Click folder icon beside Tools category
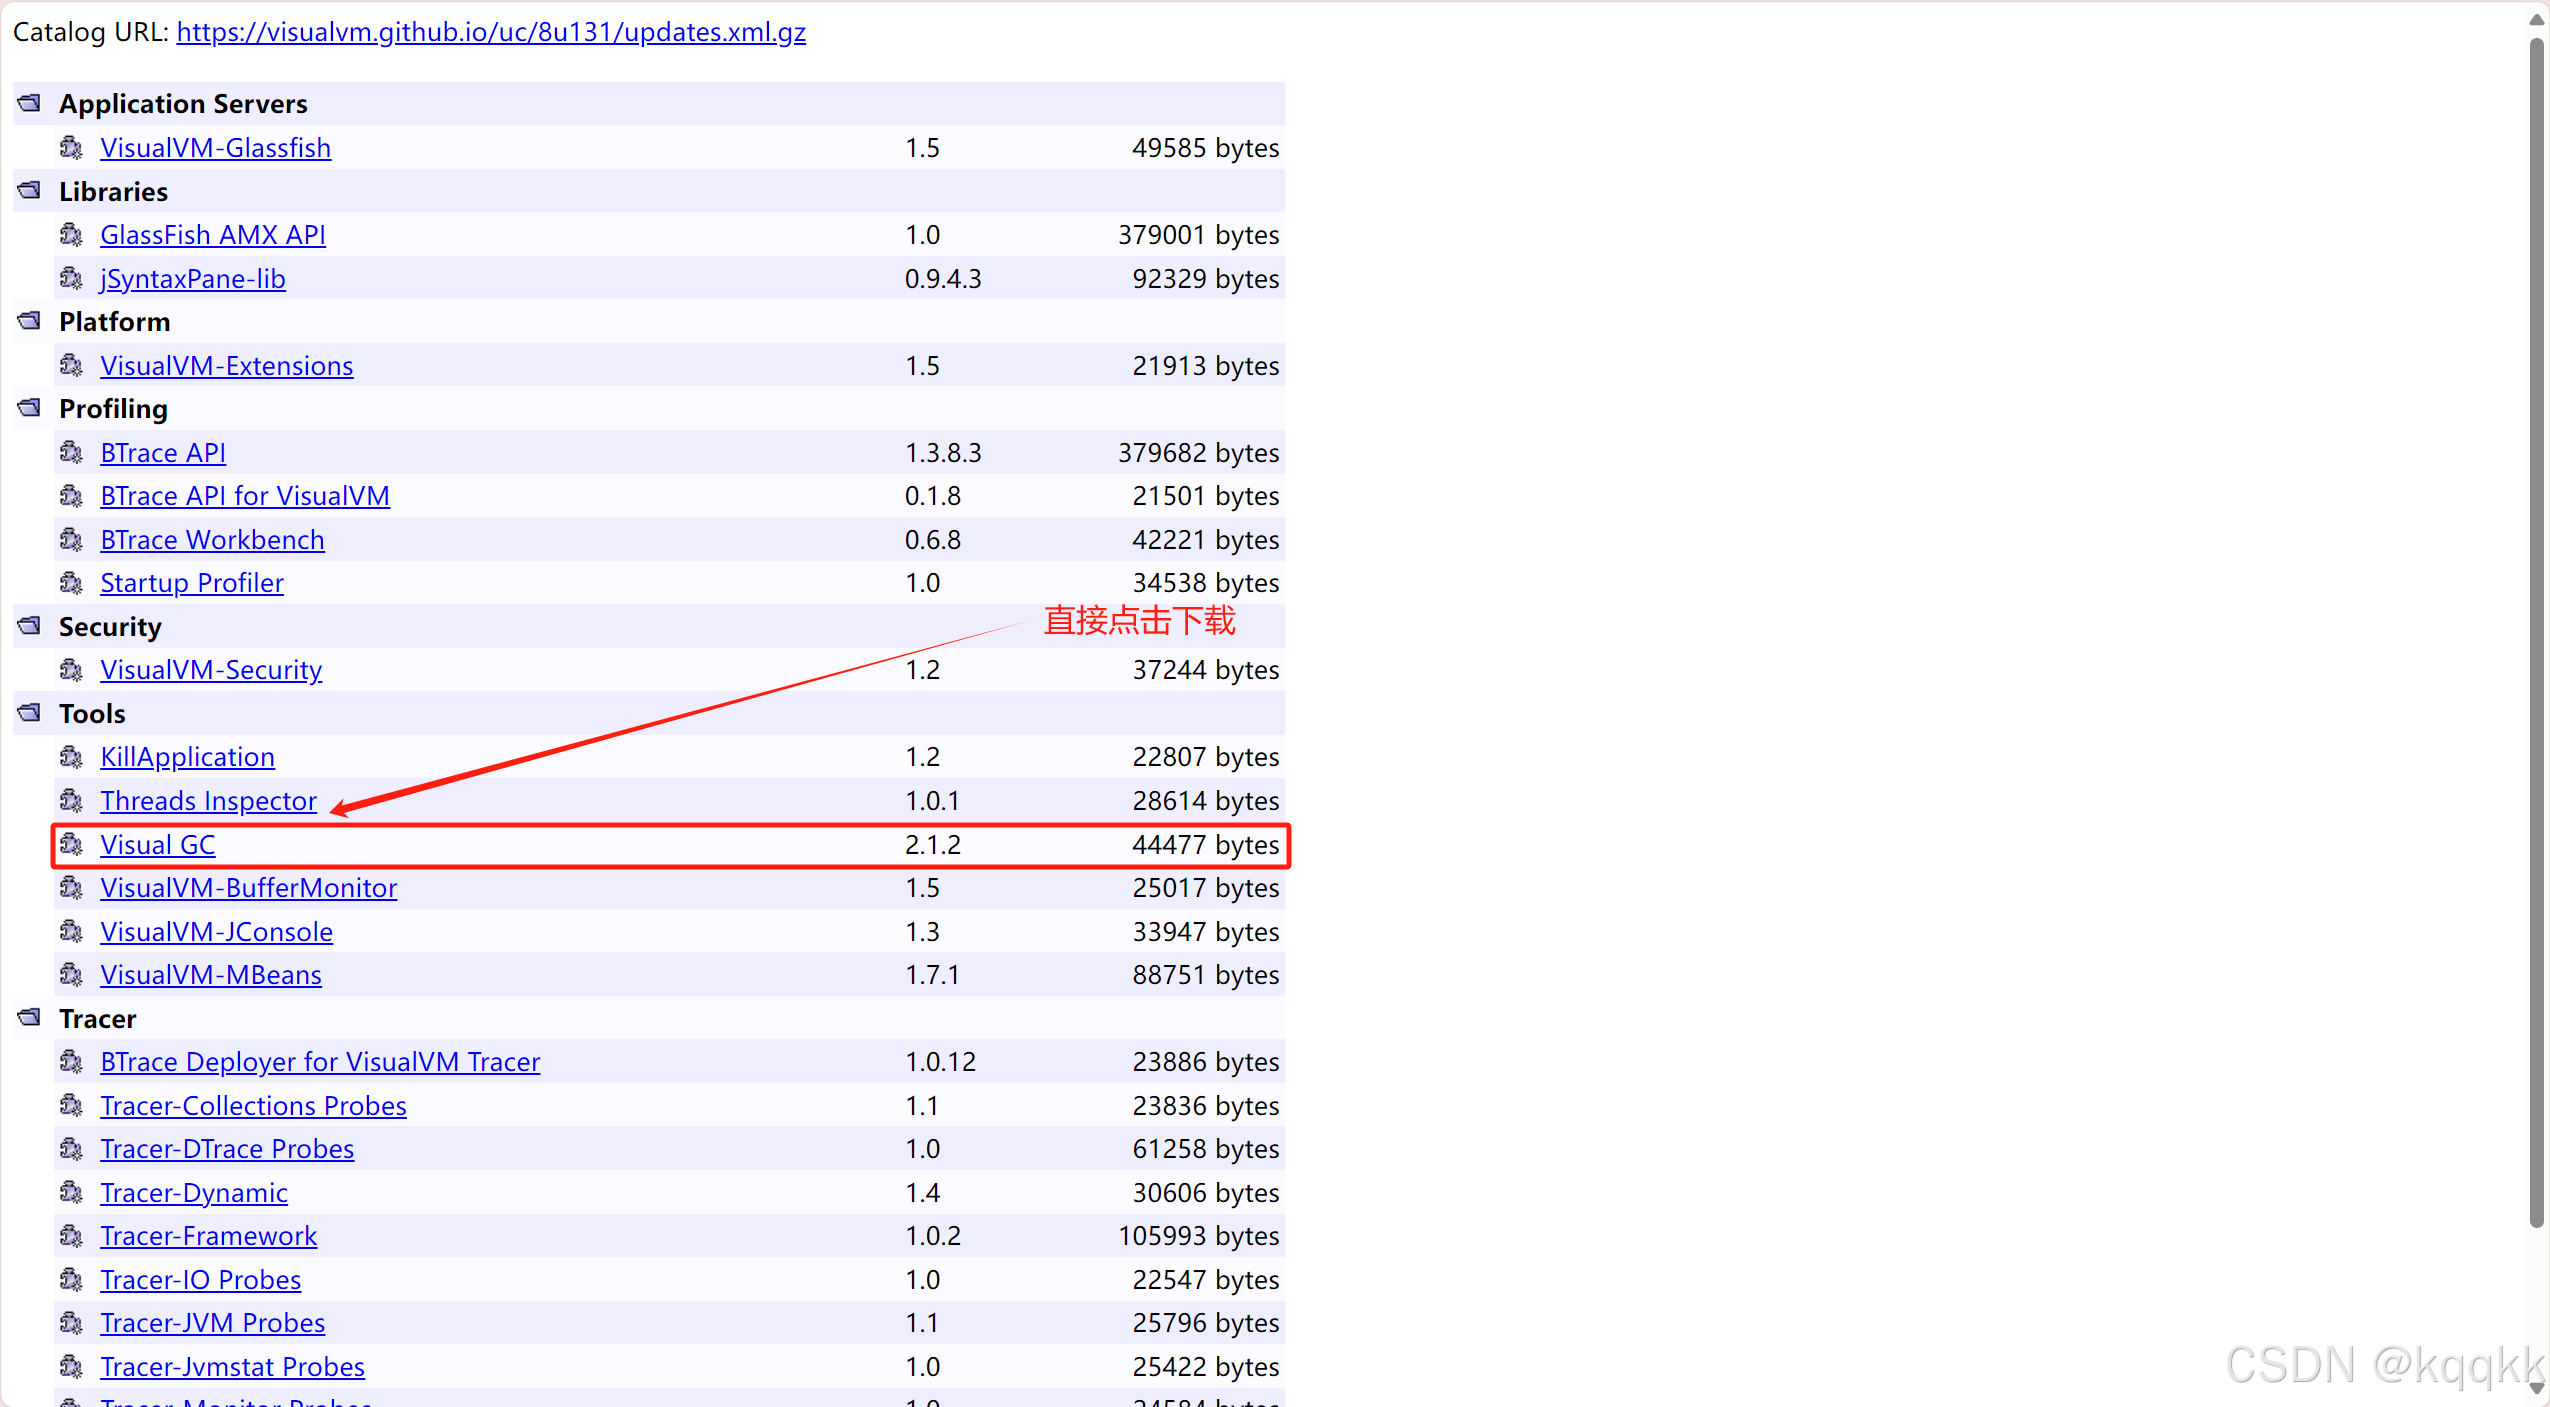Viewport: 2550px width, 1407px height. tap(30, 713)
